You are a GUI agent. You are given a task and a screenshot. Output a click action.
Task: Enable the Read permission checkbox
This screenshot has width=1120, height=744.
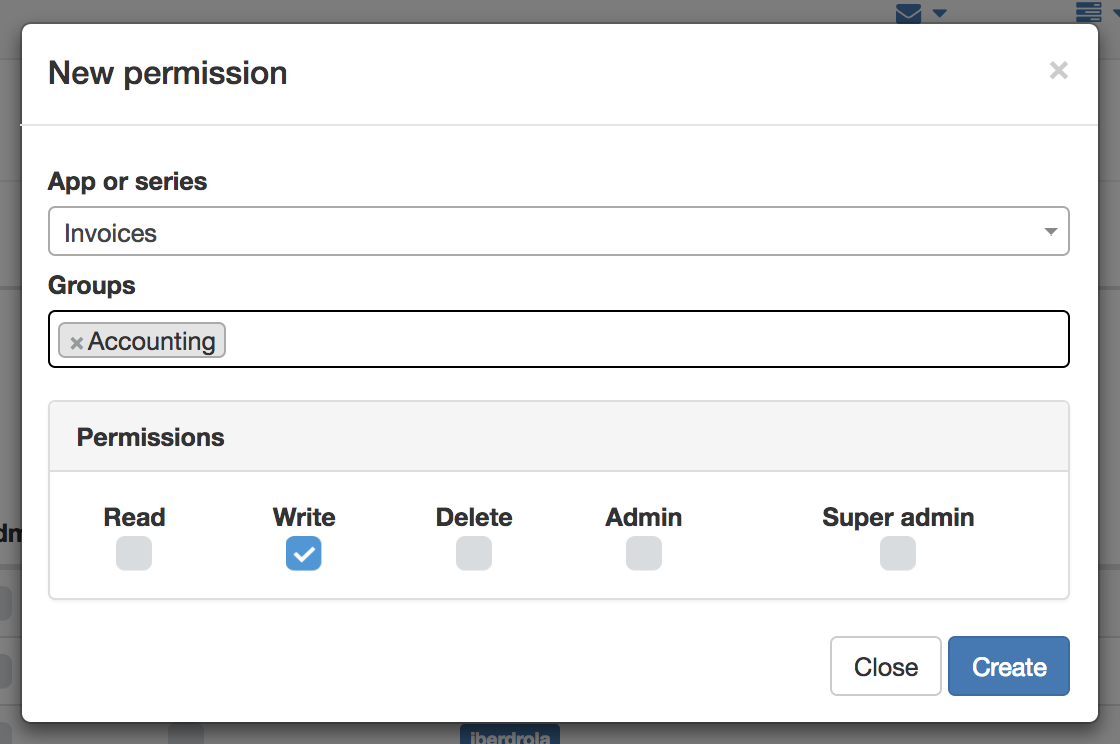pos(134,553)
